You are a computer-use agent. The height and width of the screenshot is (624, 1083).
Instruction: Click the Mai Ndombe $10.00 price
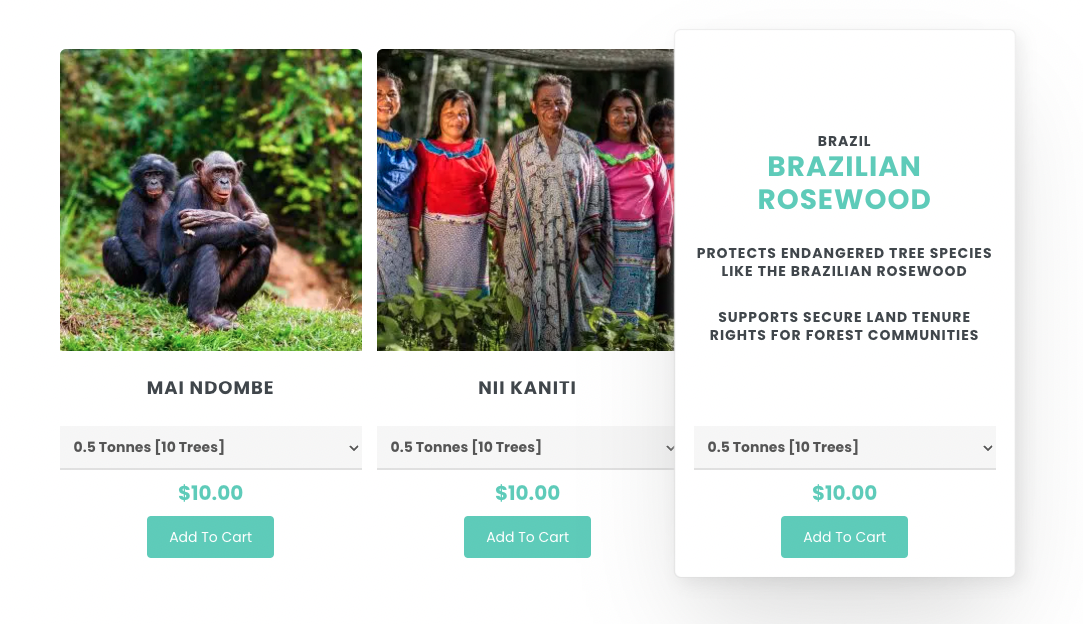click(x=210, y=493)
